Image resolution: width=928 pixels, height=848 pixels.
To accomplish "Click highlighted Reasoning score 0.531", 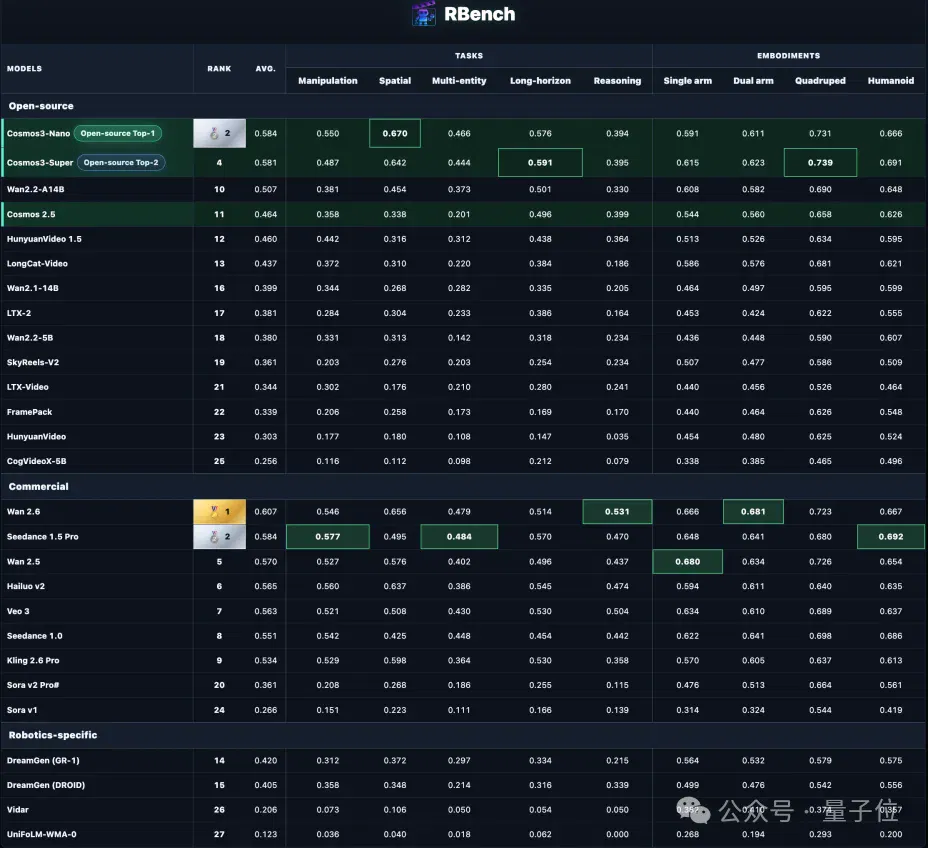I will pyautogui.click(x=617, y=511).
